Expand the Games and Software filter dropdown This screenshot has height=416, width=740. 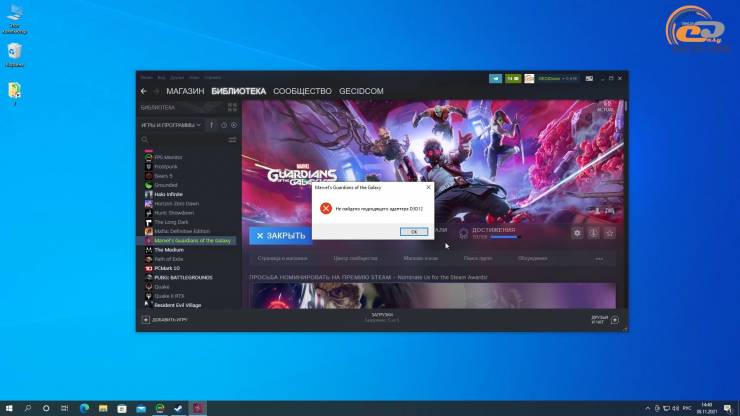[171, 125]
